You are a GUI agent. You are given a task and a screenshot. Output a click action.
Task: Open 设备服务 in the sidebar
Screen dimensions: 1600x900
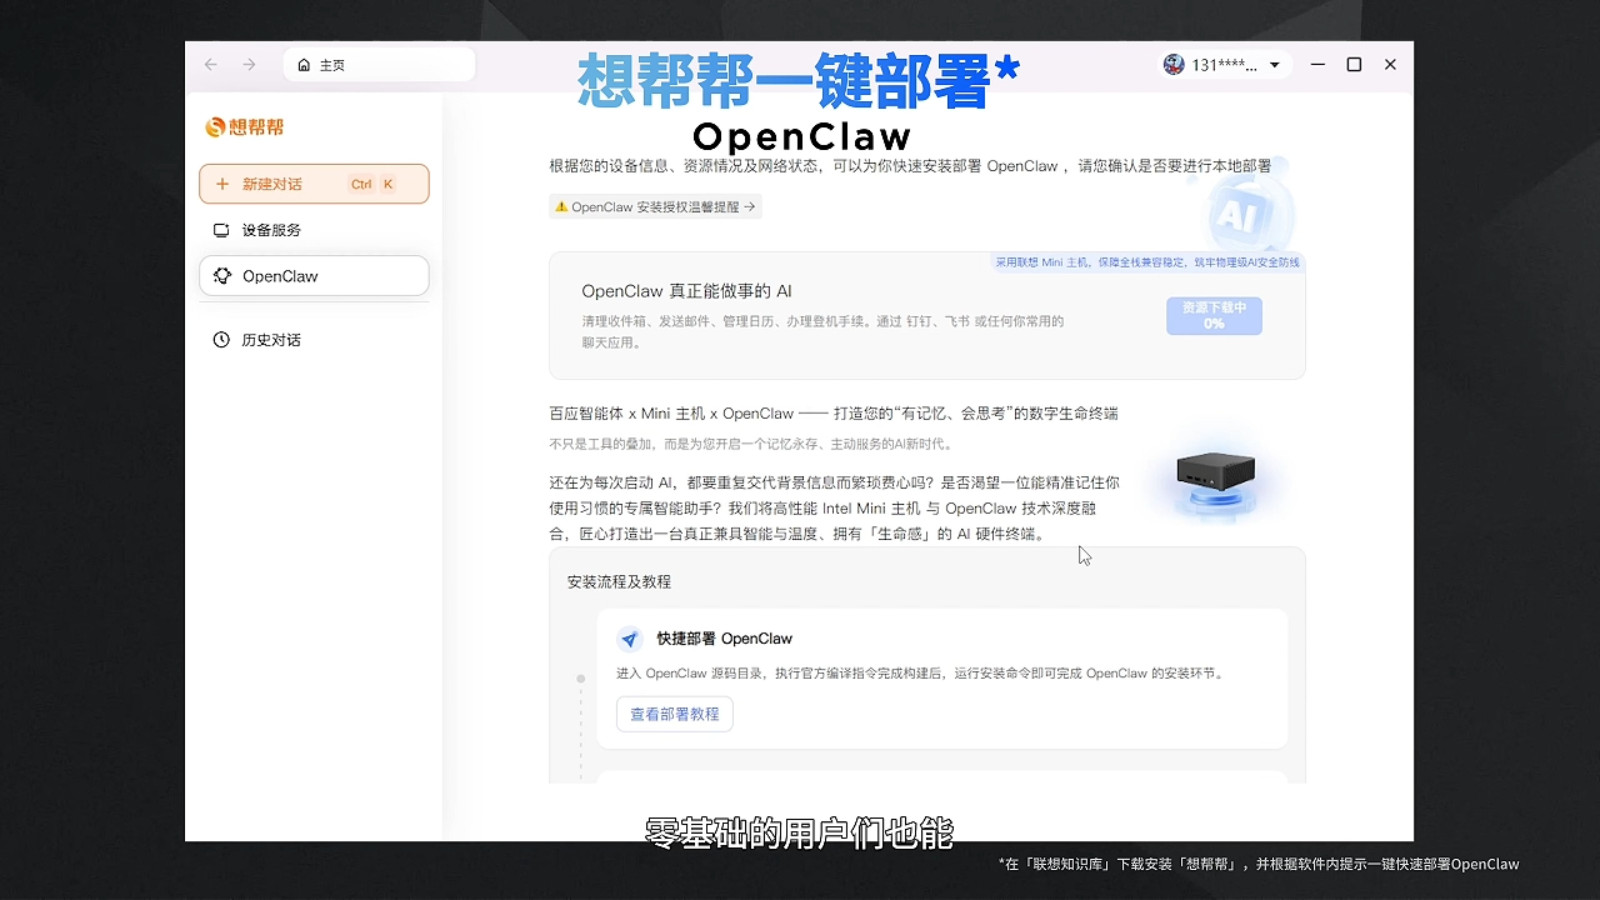[314, 230]
